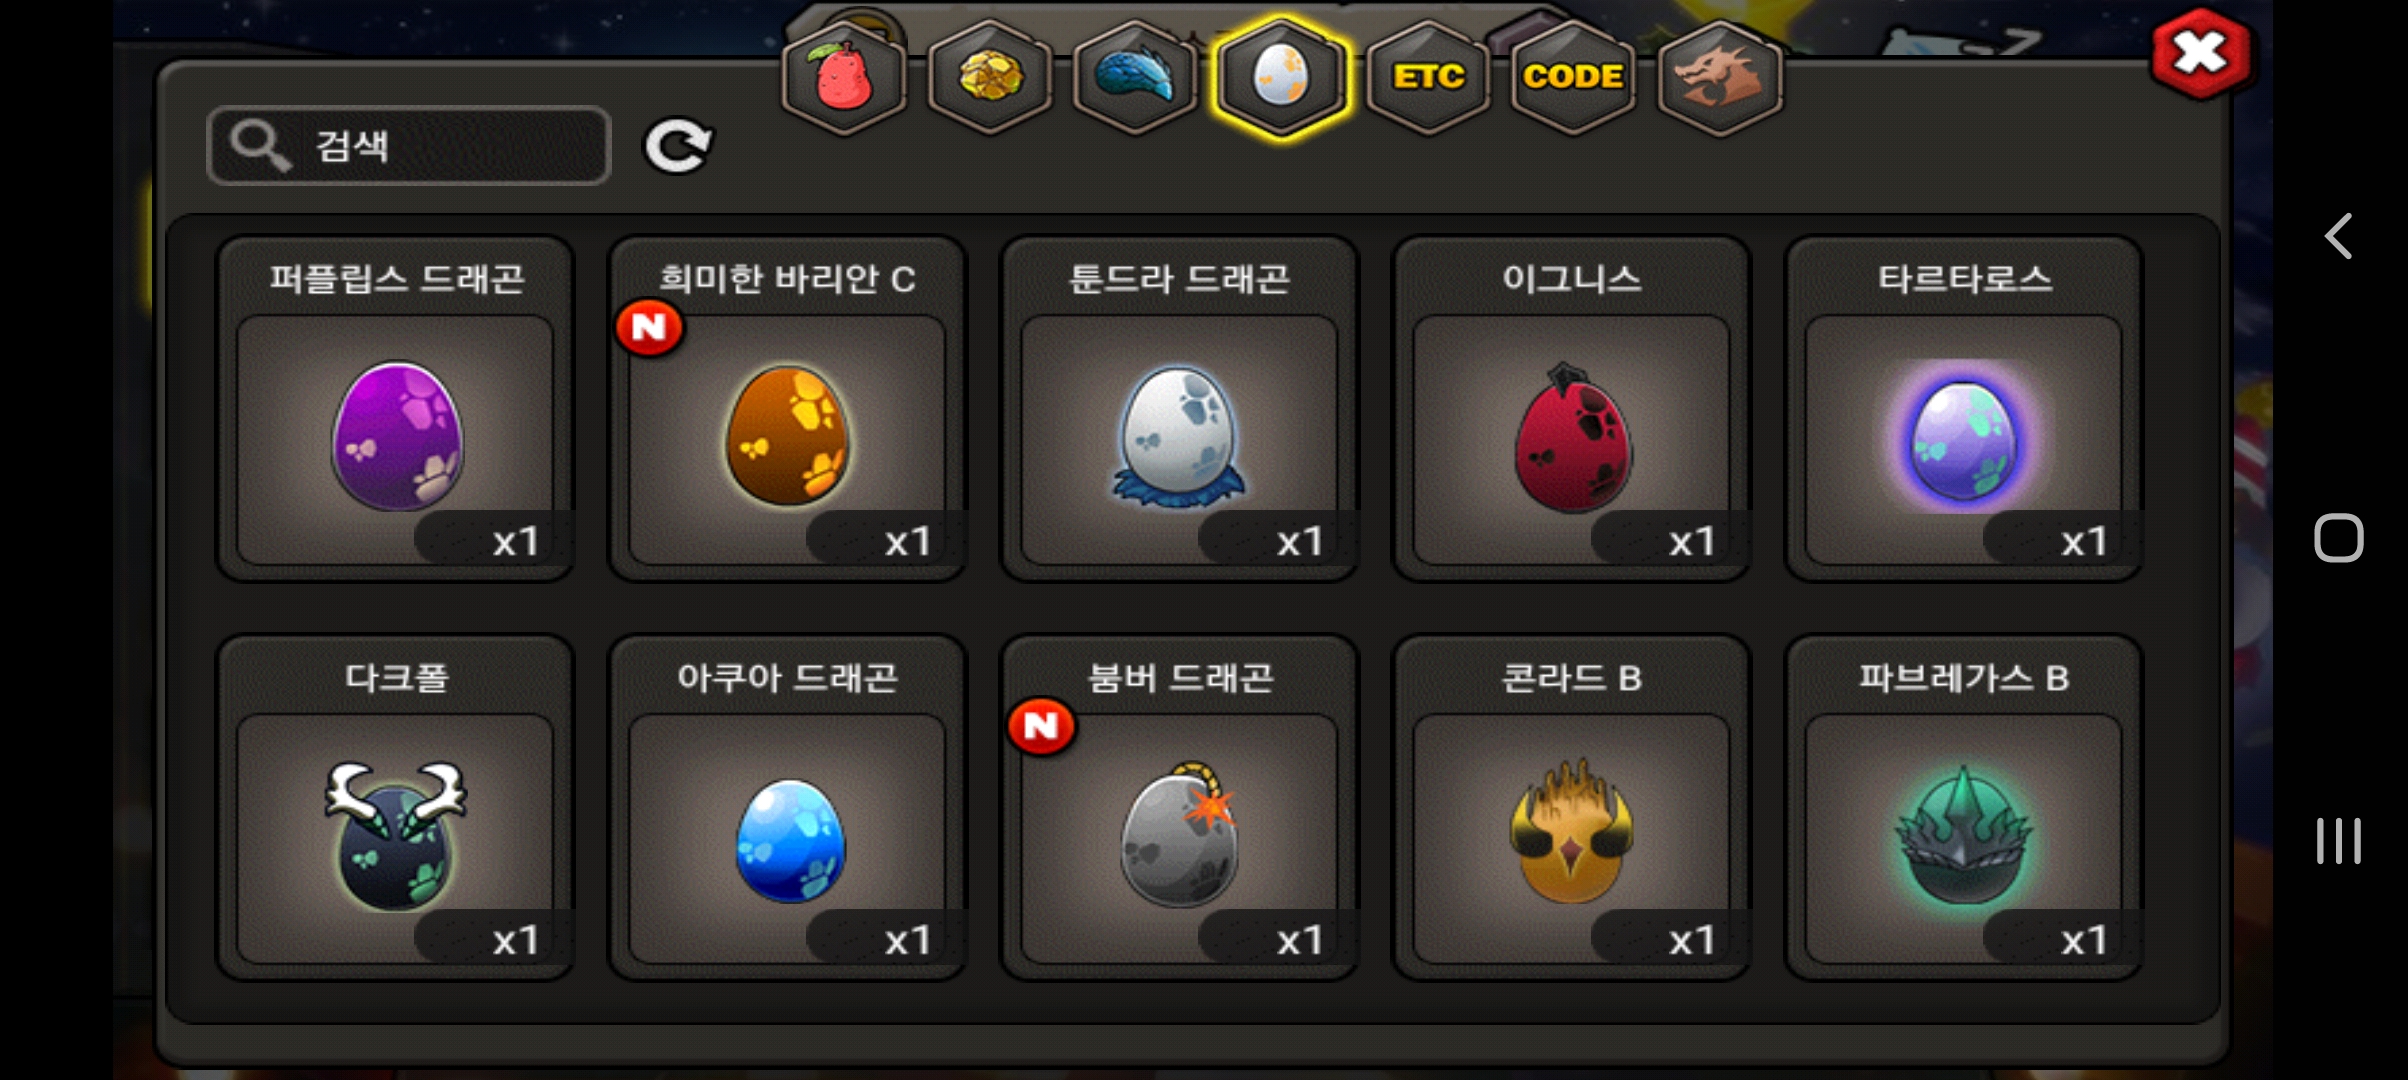Open the blue dragon scale category
Image resolution: width=2408 pixels, height=1080 pixels.
pos(1135,78)
